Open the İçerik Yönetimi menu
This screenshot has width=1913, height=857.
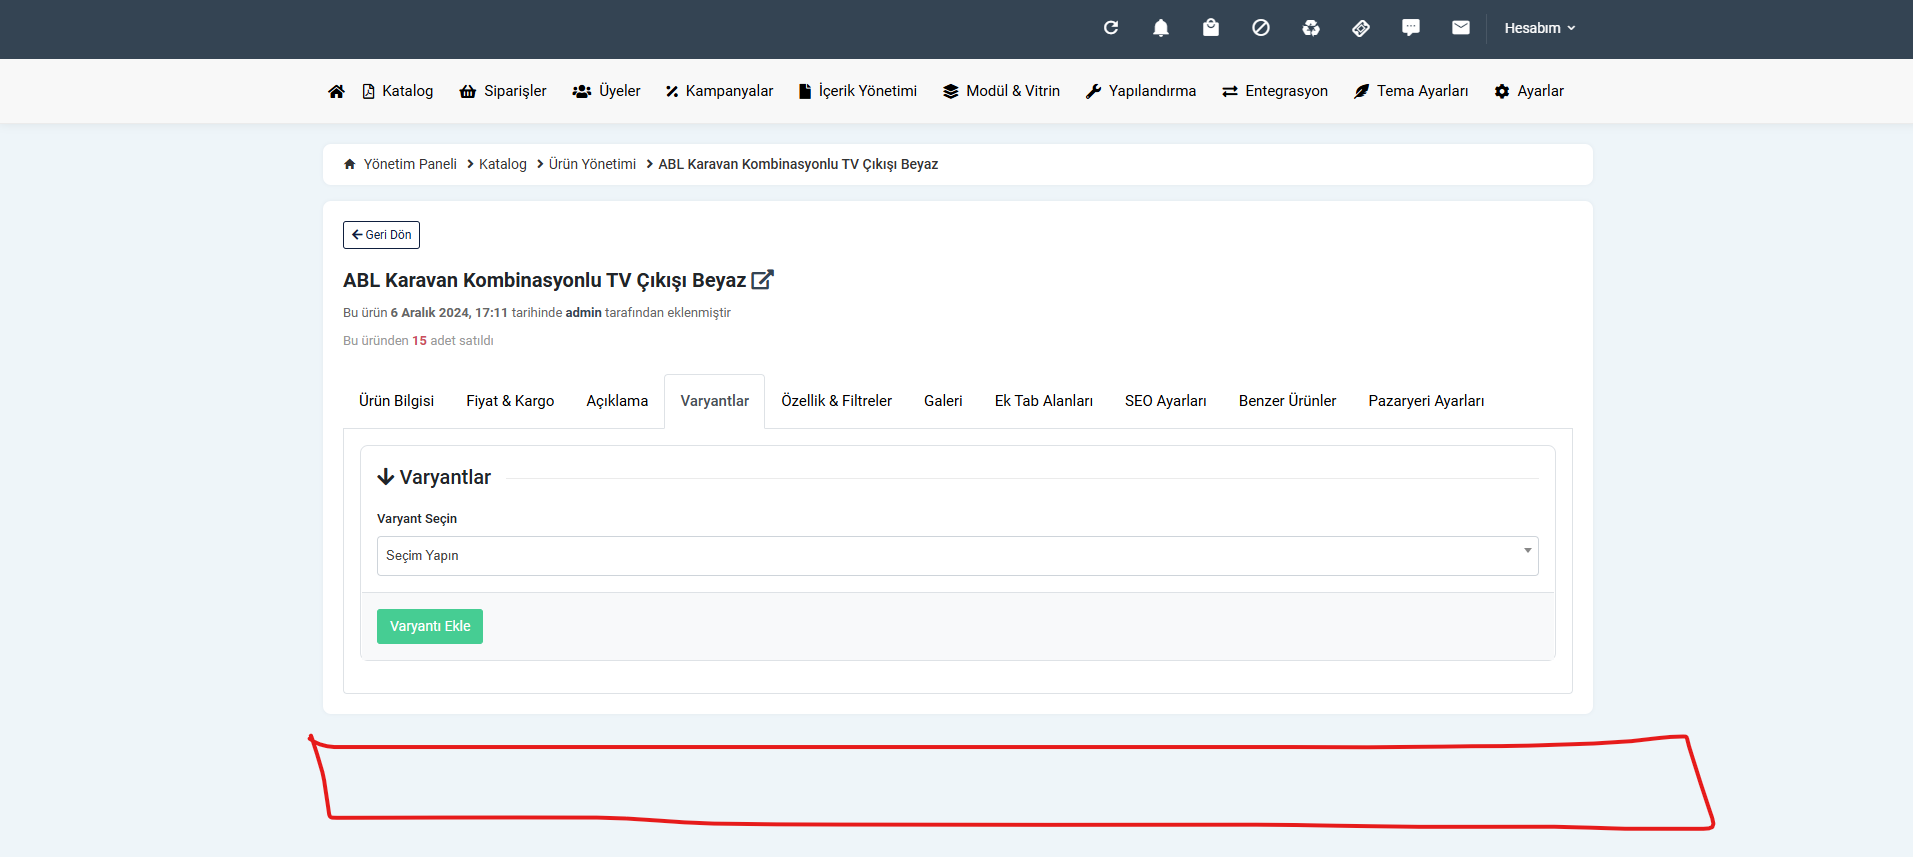[x=858, y=91]
